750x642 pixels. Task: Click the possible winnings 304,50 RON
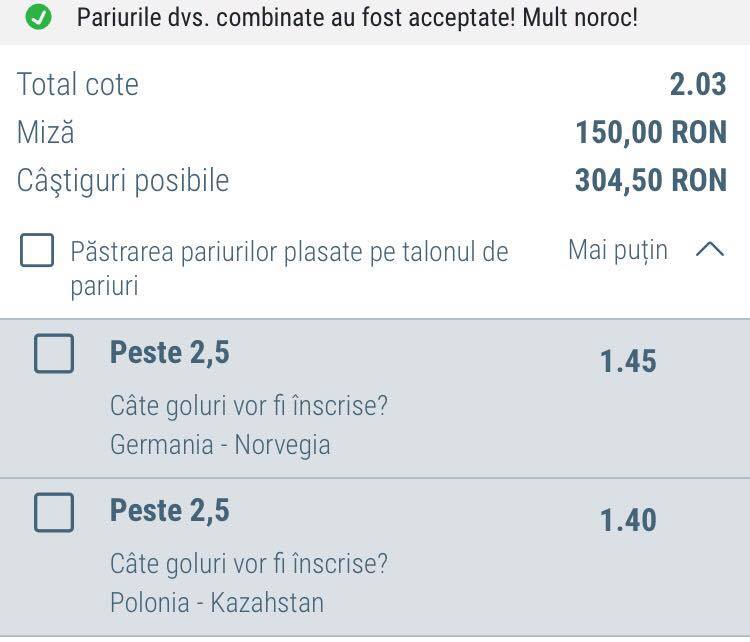point(651,180)
